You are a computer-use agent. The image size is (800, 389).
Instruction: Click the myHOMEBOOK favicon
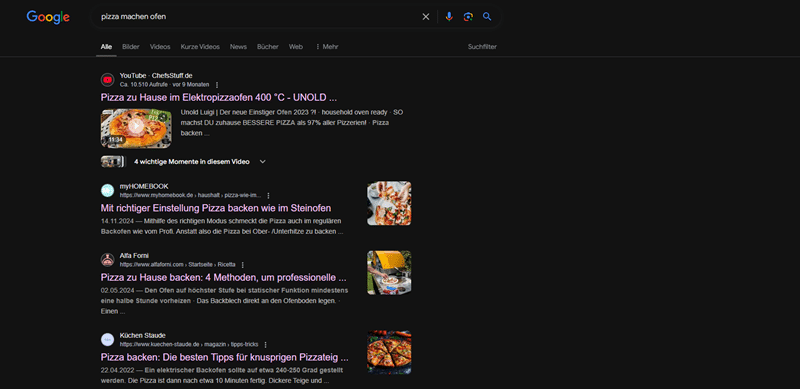(108, 190)
